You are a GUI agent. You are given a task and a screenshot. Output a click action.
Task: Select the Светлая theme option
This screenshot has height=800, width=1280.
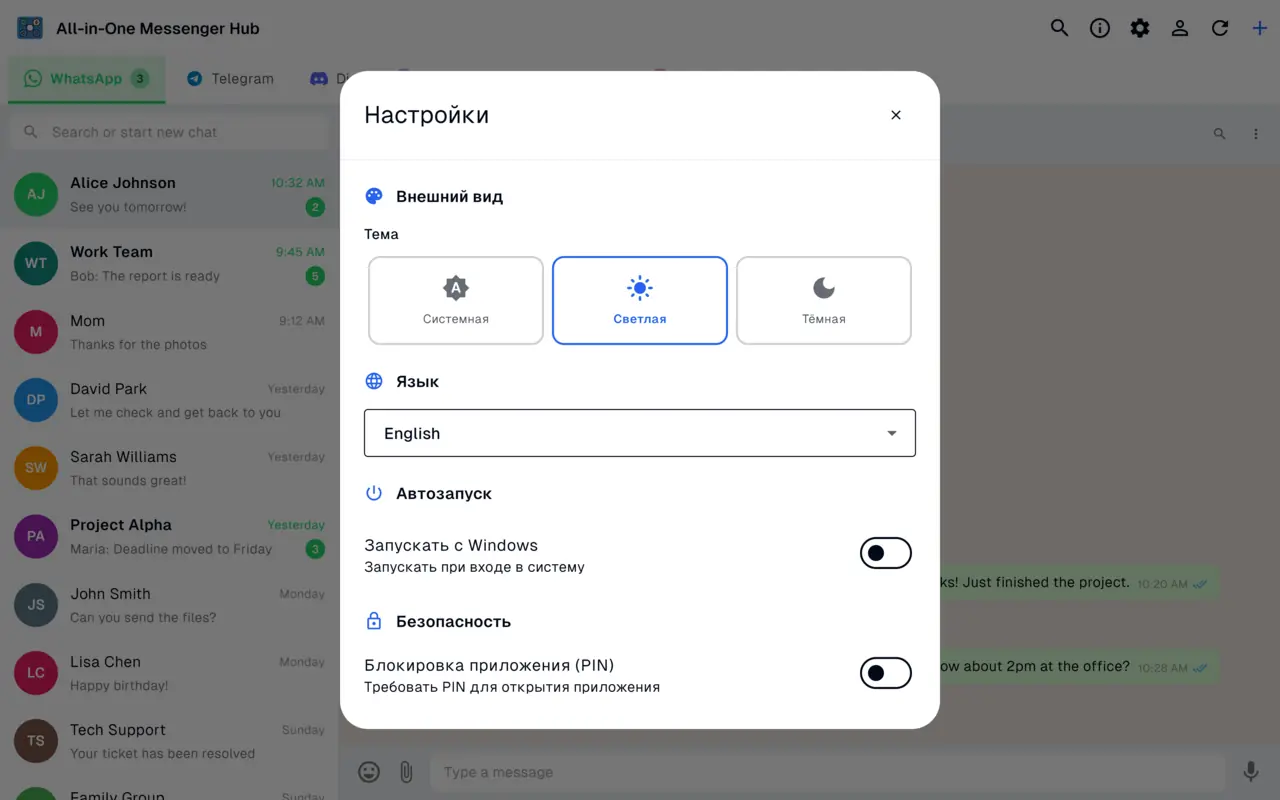tap(640, 301)
